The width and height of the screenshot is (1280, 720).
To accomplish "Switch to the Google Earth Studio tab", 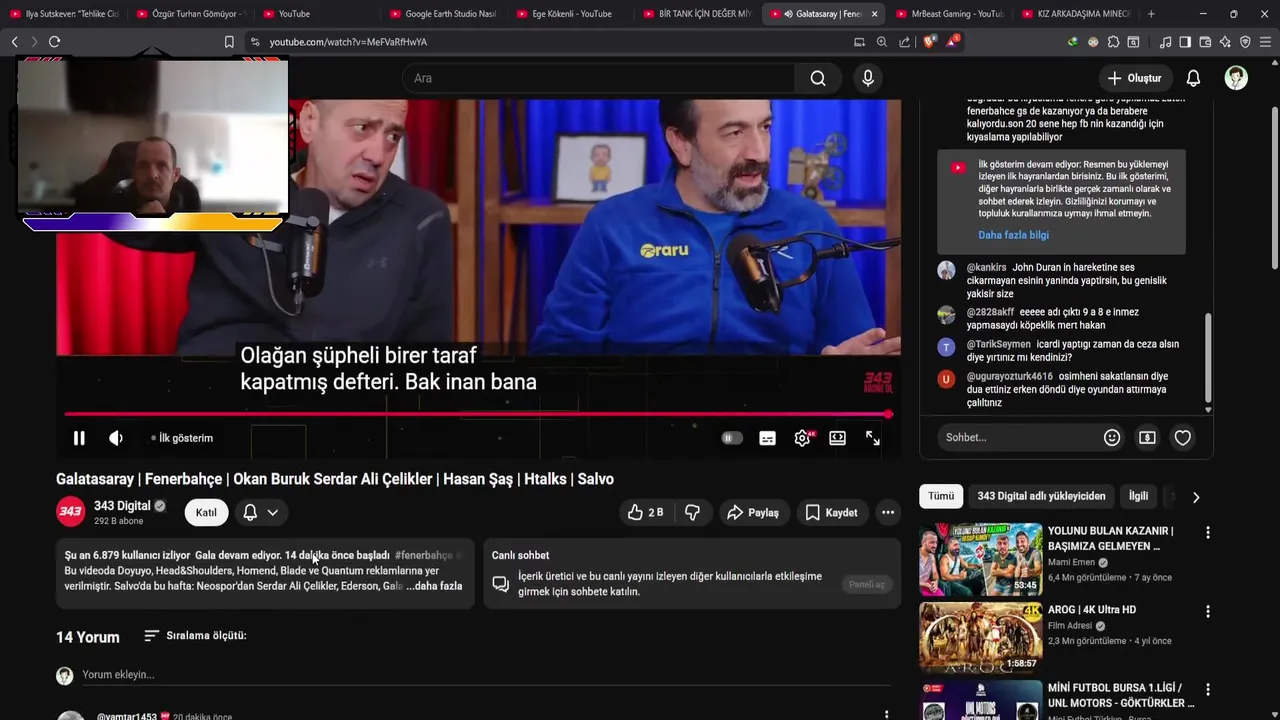I will click(442, 14).
